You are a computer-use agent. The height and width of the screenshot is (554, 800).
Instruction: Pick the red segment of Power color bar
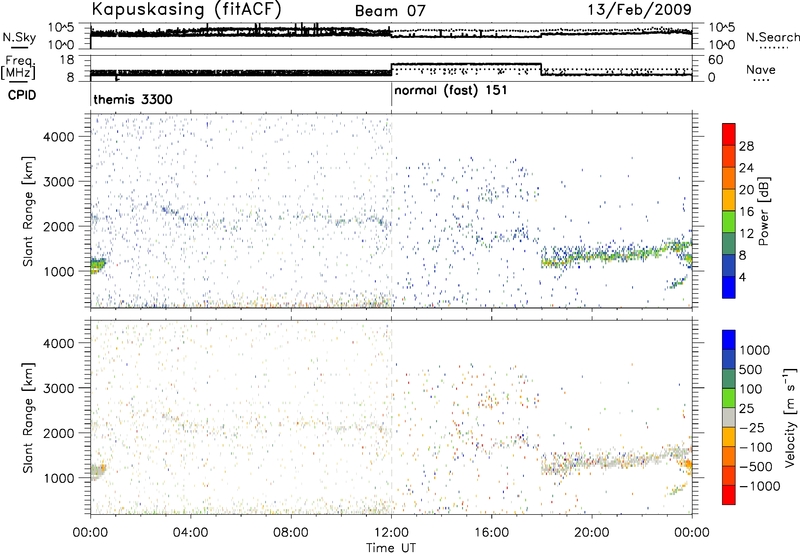coord(729,134)
